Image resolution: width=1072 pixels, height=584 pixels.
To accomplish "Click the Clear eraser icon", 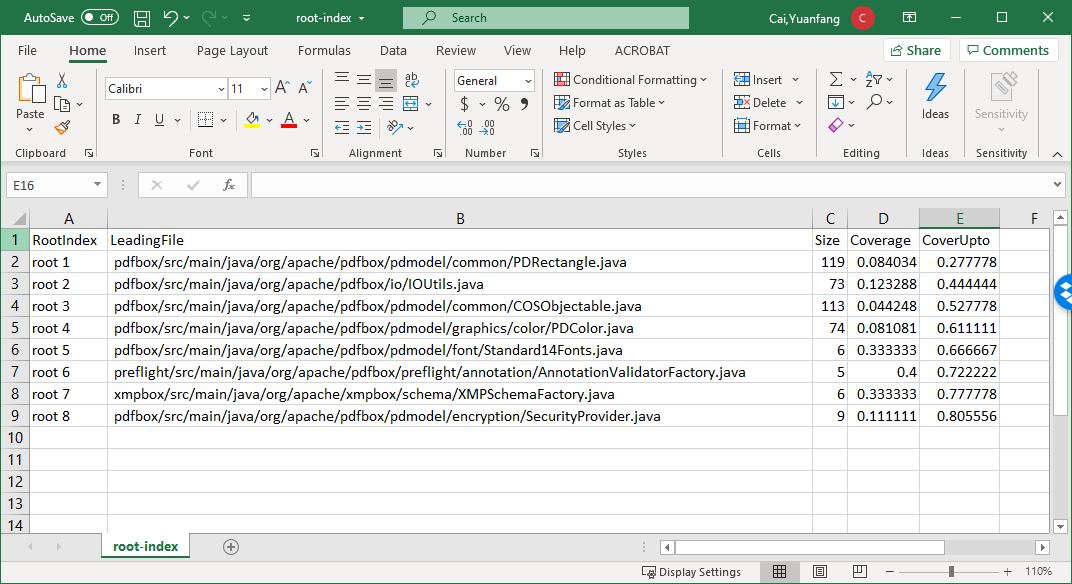I will pyautogui.click(x=835, y=125).
